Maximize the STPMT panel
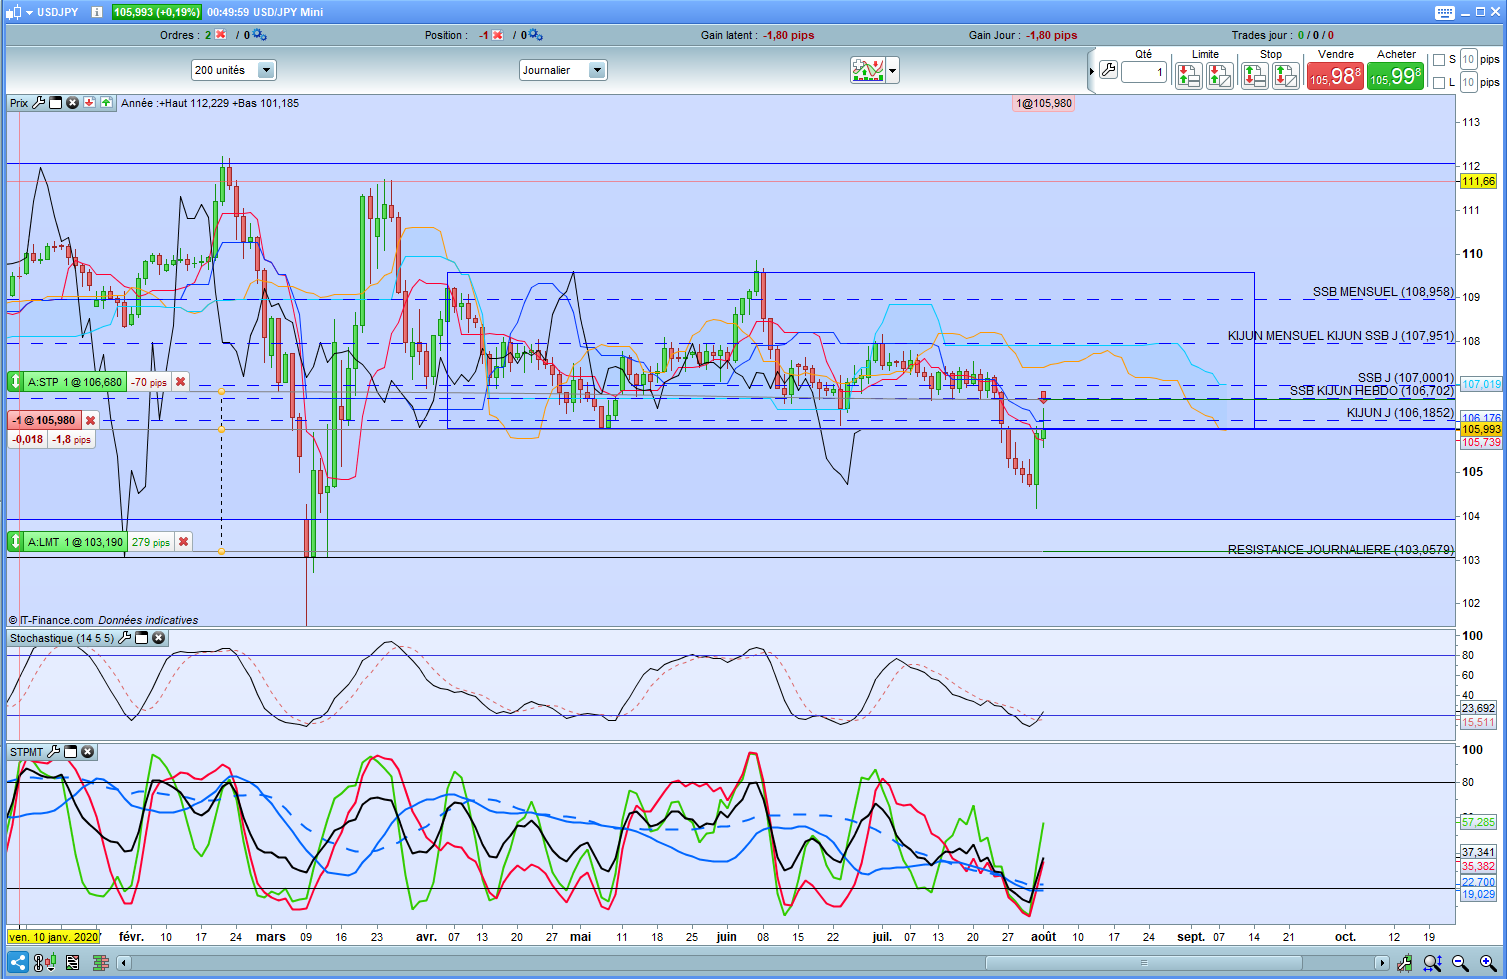The width and height of the screenshot is (1507, 979). (71, 752)
